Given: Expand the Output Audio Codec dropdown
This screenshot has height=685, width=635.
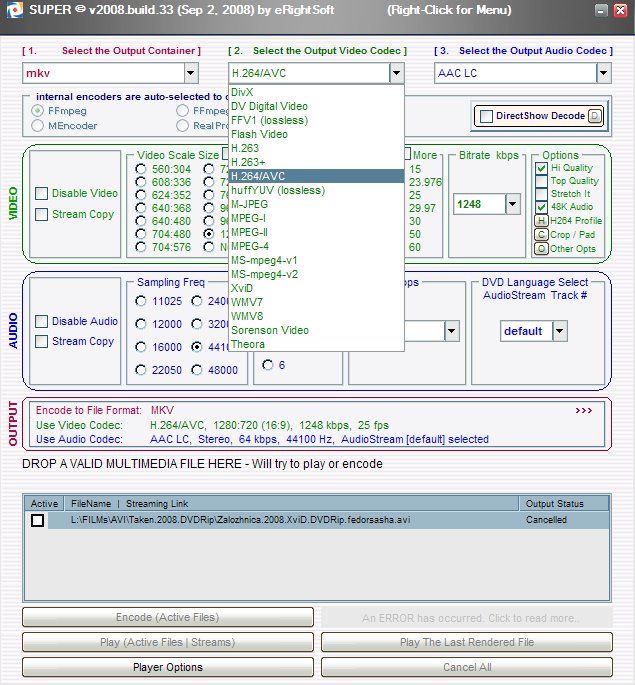Looking at the screenshot, I should (603, 72).
